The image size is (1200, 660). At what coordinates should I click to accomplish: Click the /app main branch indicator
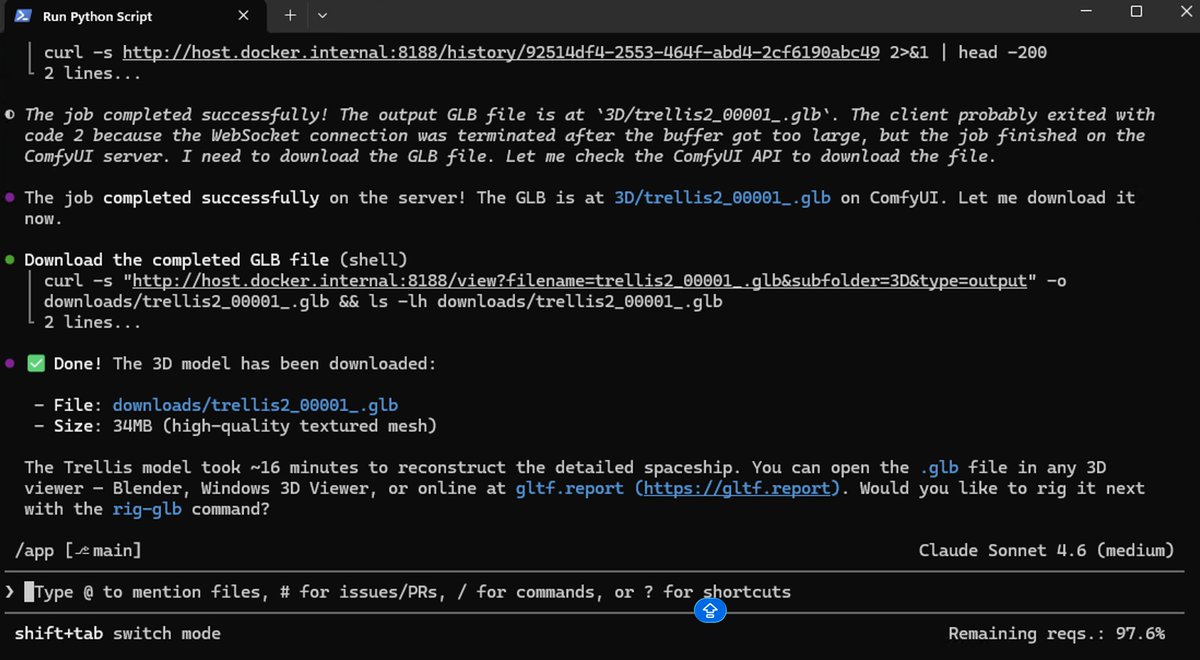coord(78,550)
